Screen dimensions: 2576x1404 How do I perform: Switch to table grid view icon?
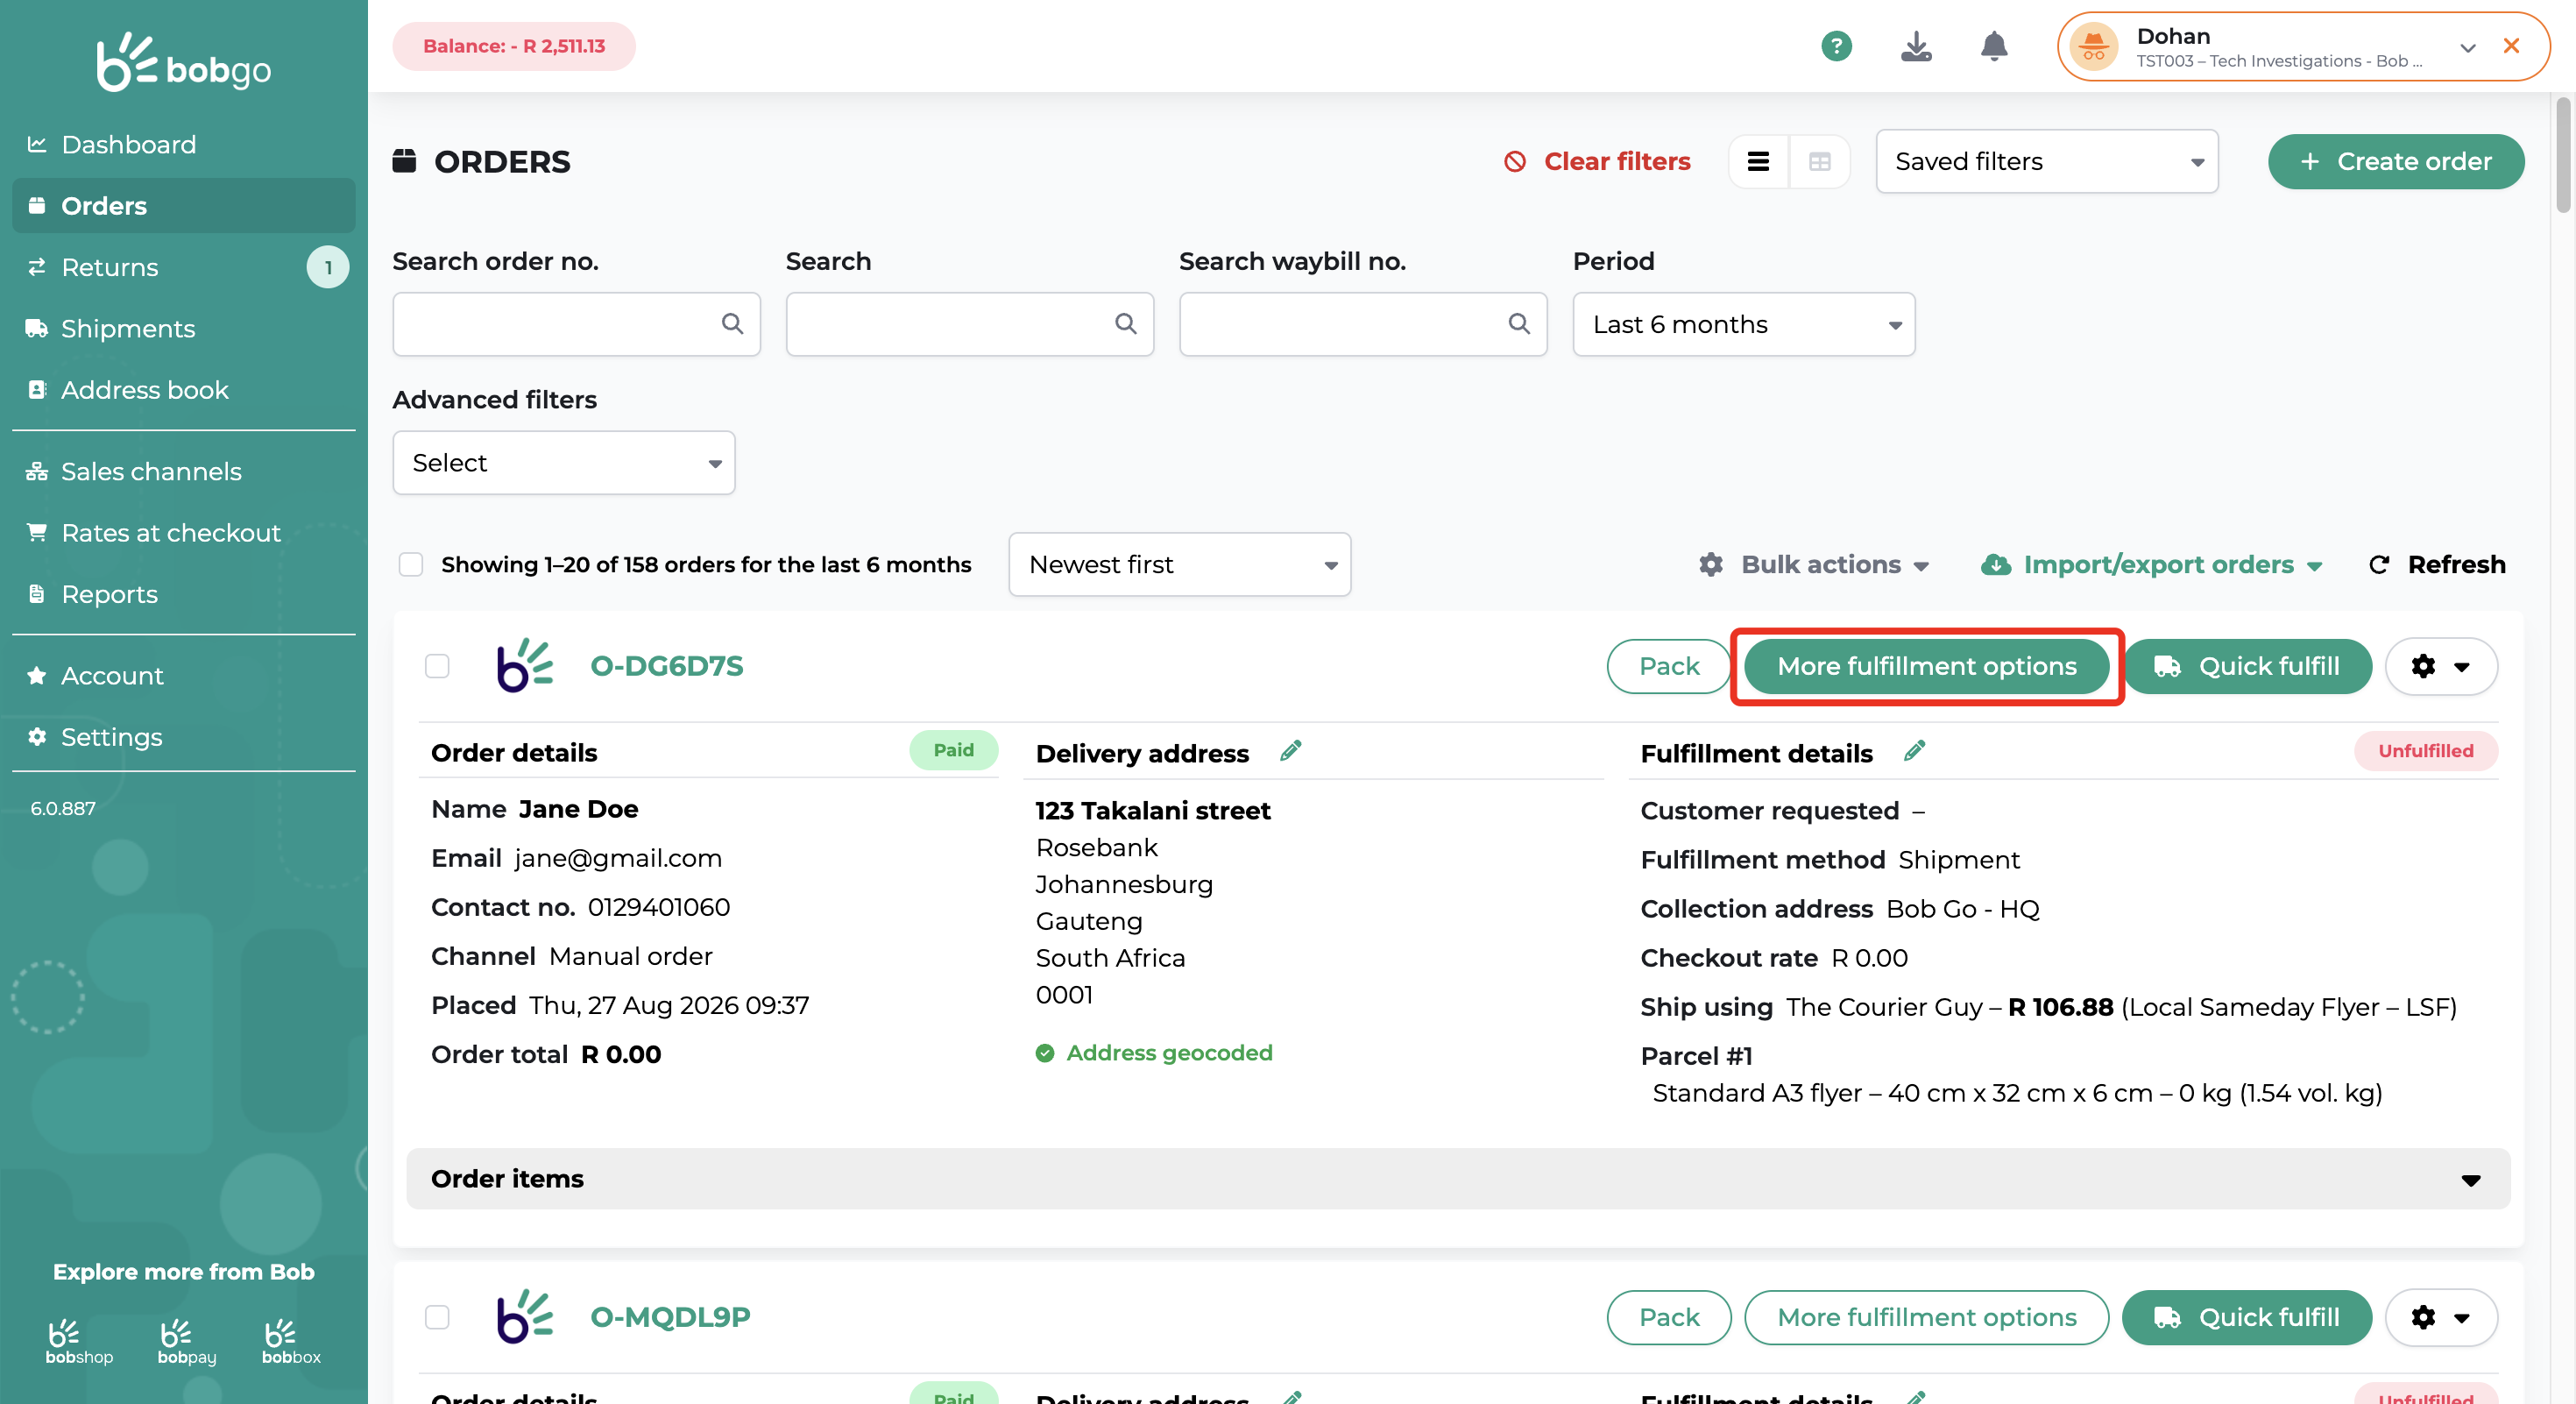[1819, 161]
